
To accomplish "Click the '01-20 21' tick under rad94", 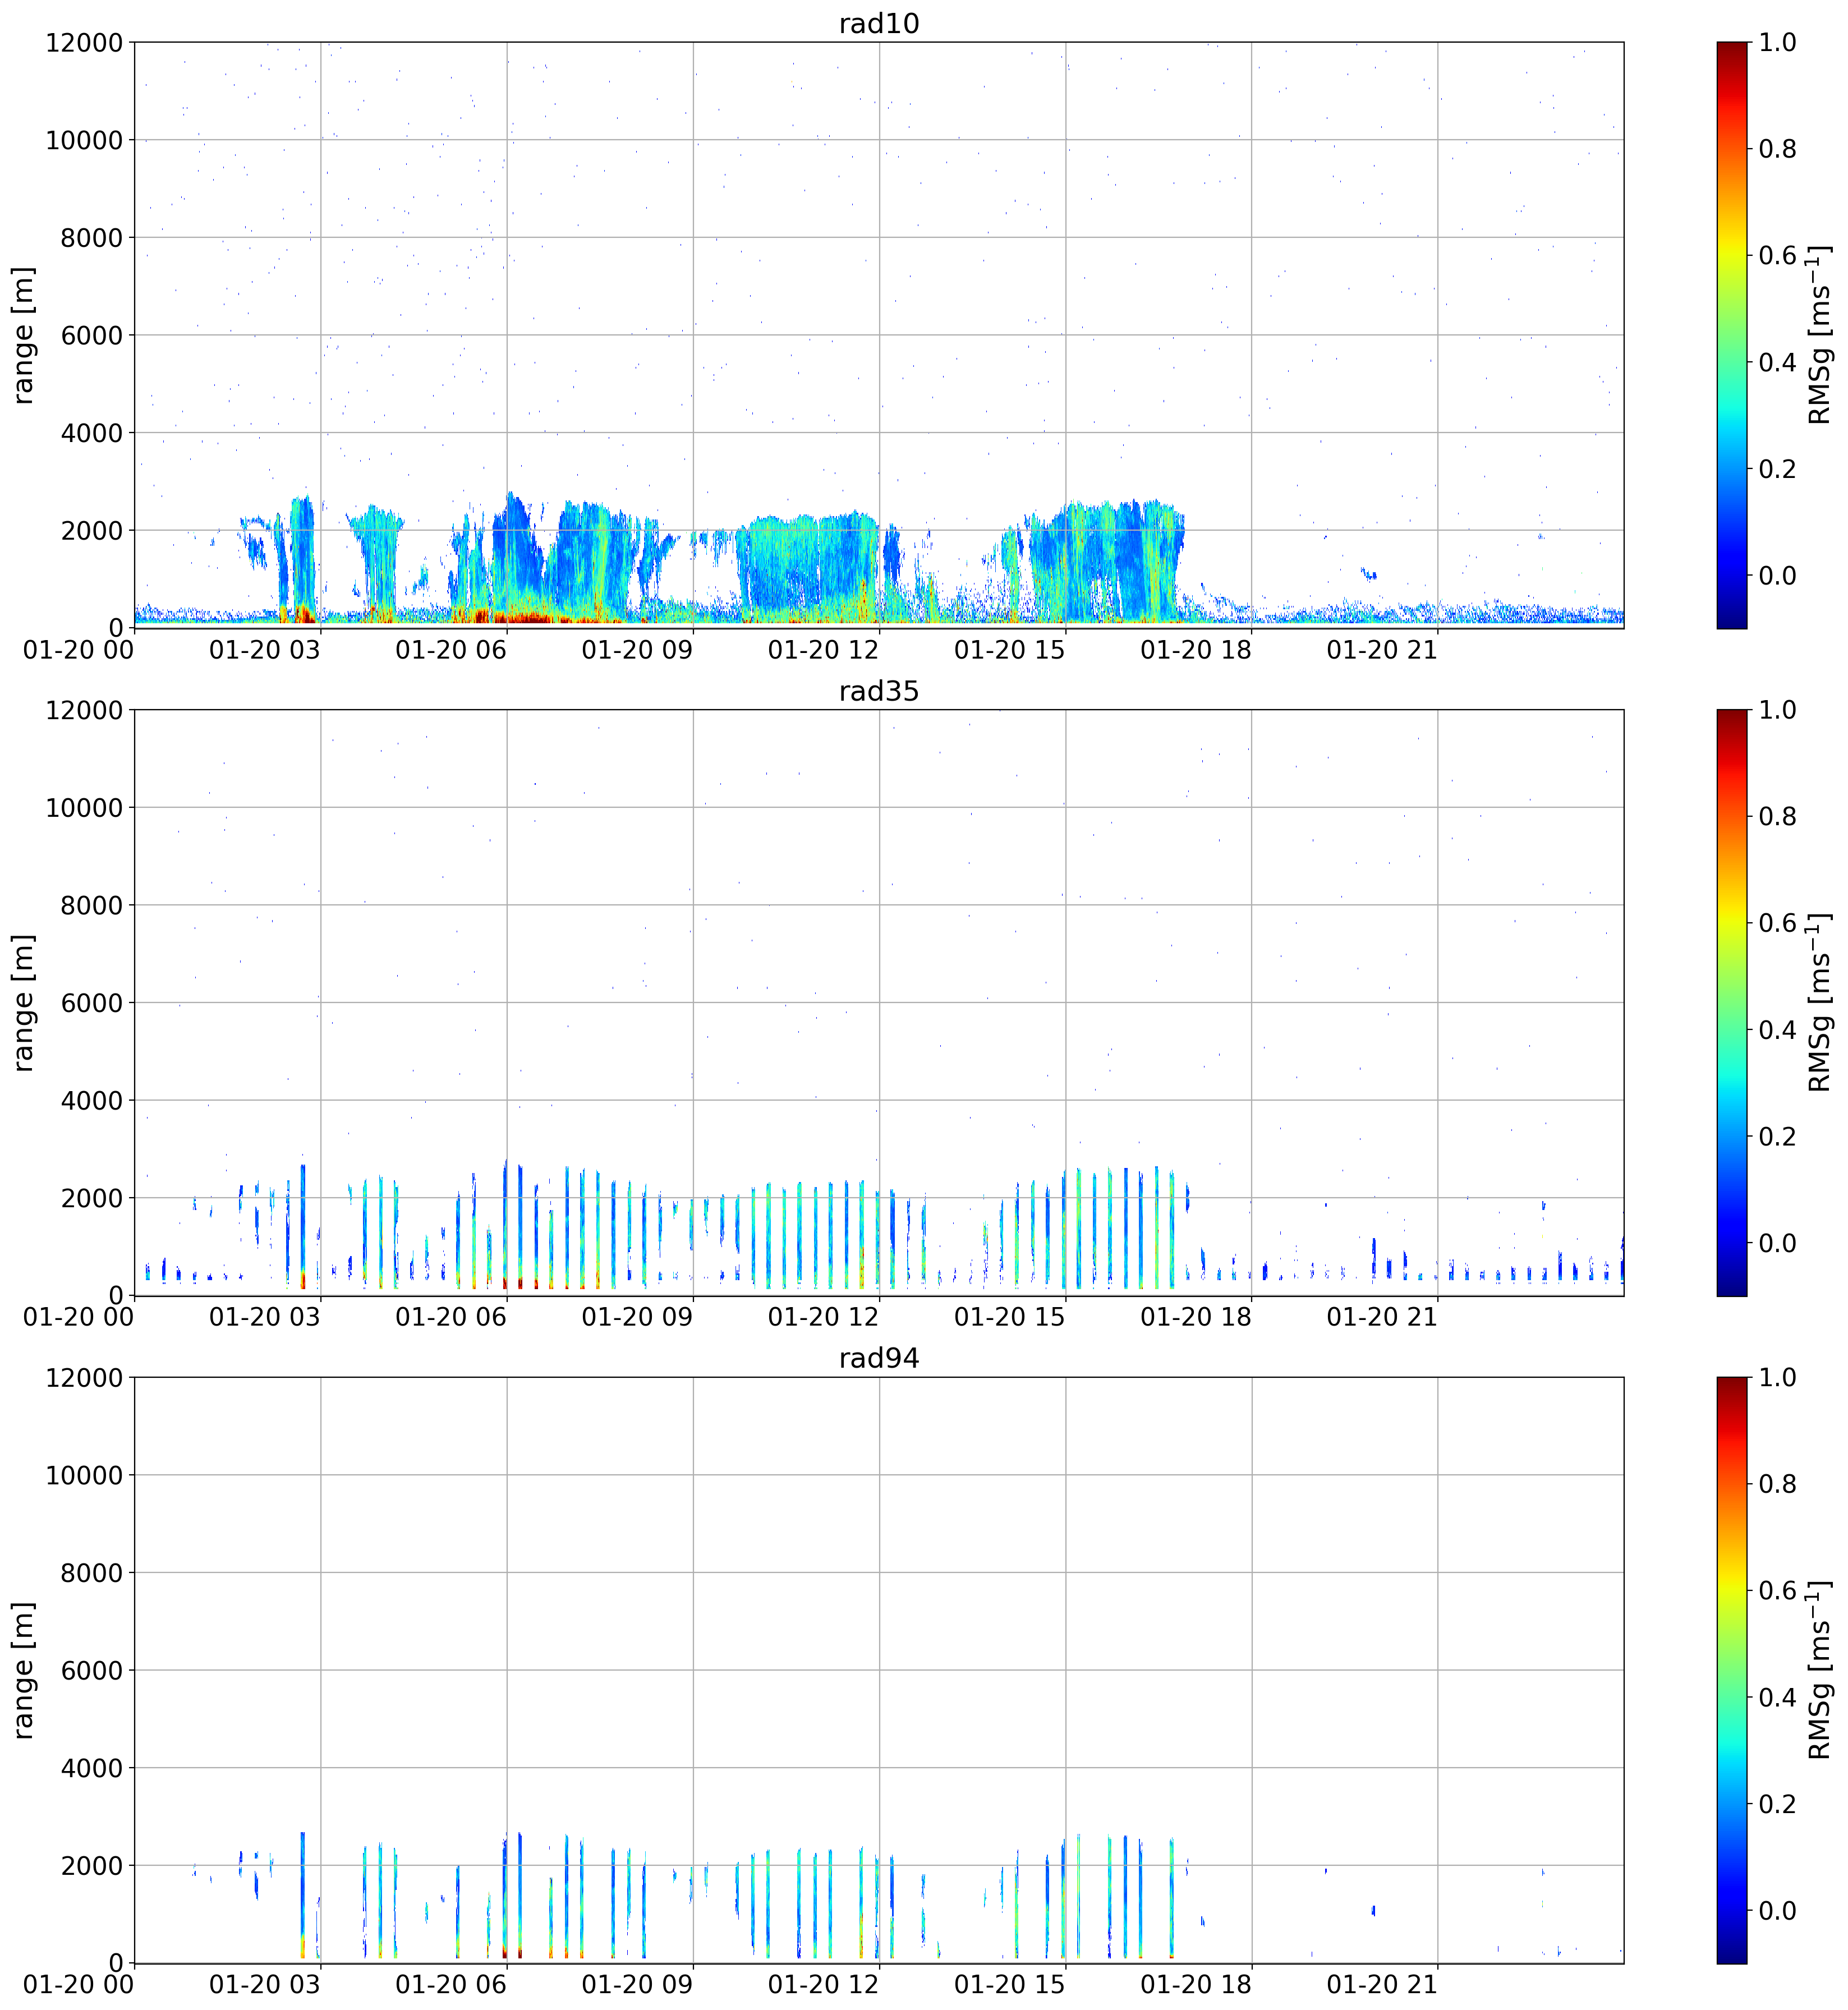I will (x=1382, y=1985).
